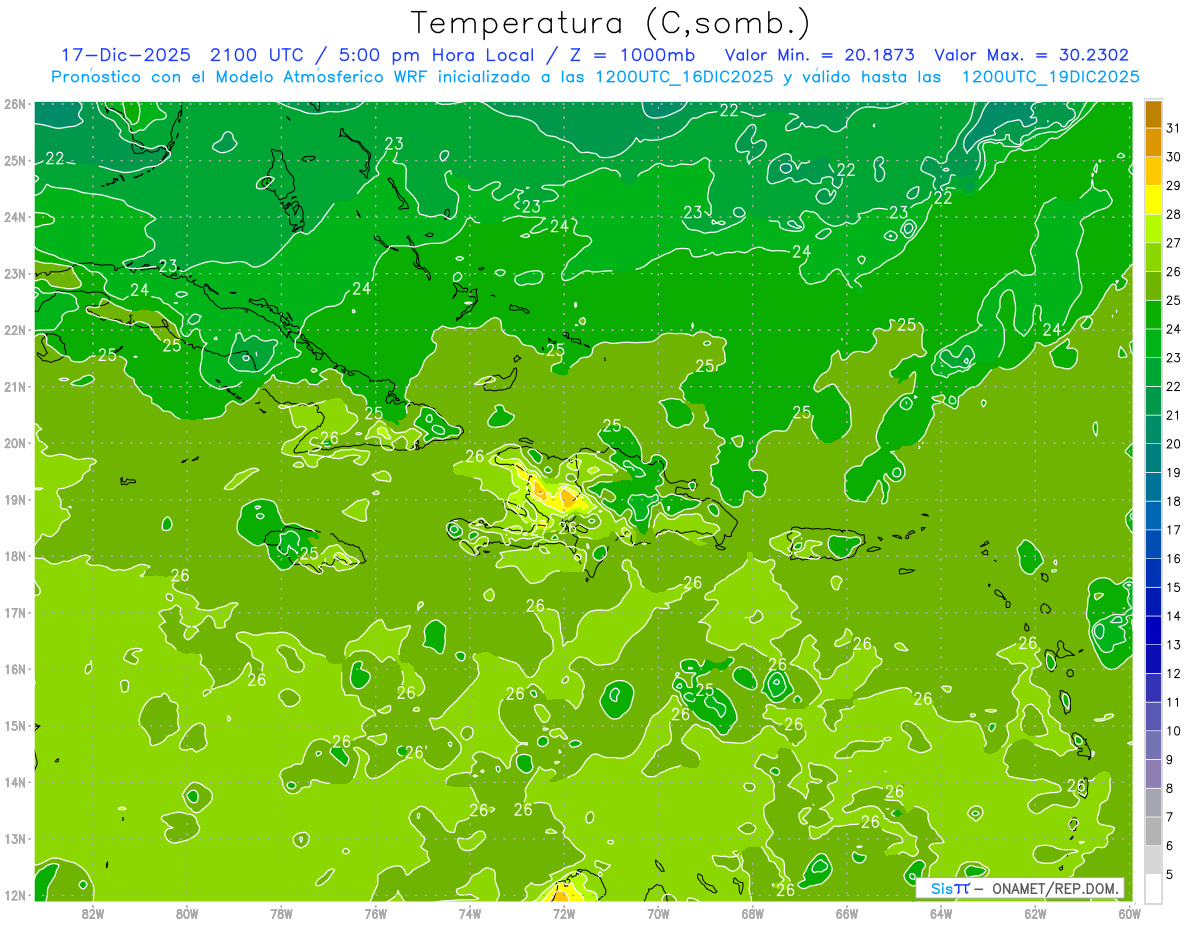This screenshot has height=927, width=1200.
Task: Click the "1200UTC_16DIC2025" initialization text
Action: coord(683,77)
